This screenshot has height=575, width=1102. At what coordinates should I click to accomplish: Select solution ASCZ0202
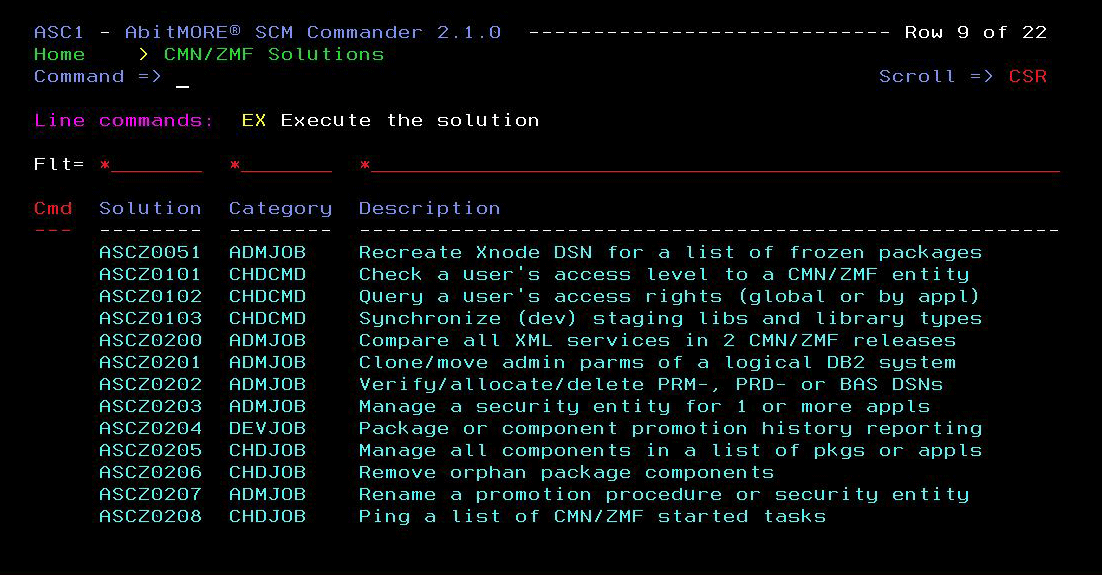(150, 385)
